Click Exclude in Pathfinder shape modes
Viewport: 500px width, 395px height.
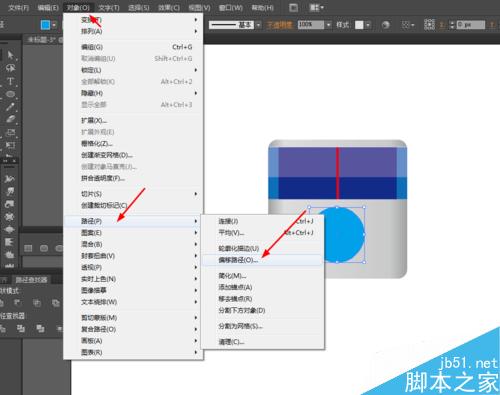coord(56,303)
